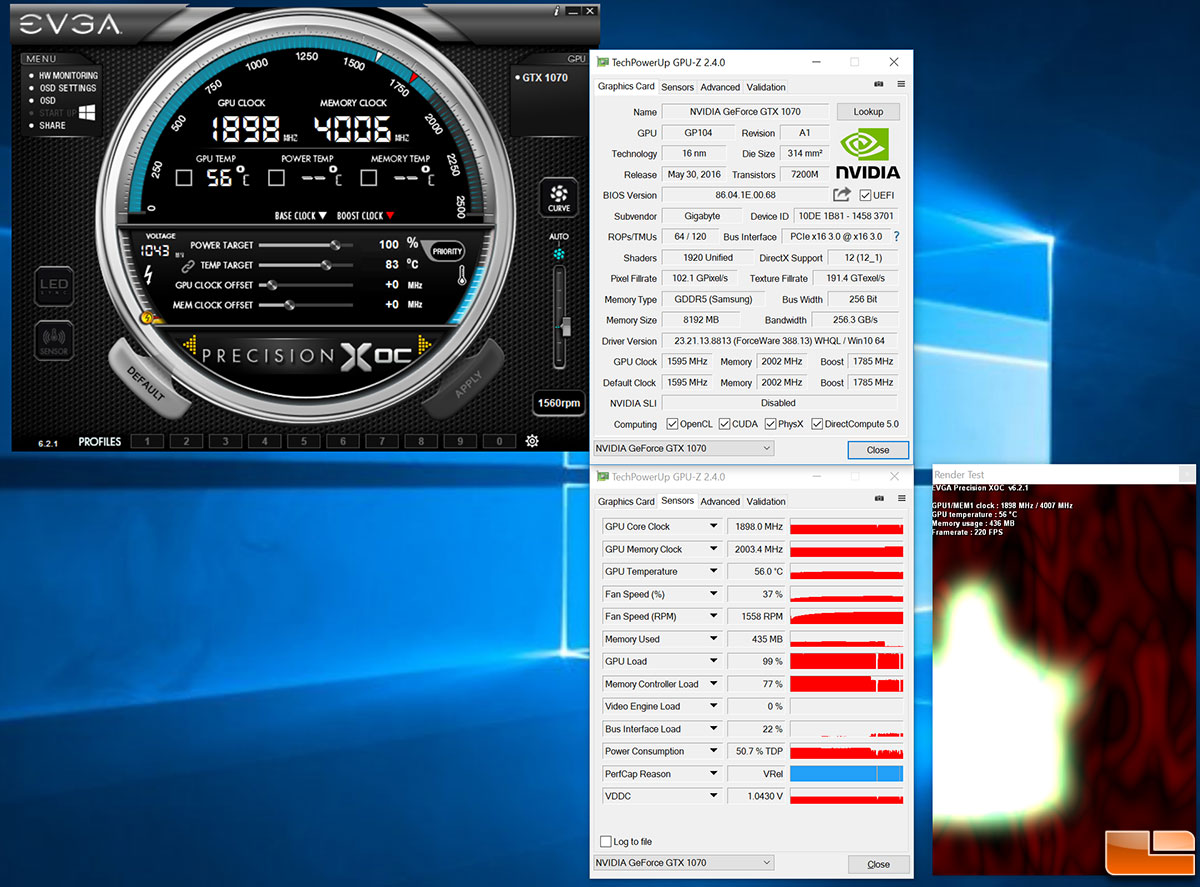The height and width of the screenshot is (887, 1200).
Task: Open GPU Core Clock sensor dropdown
Action: coord(714,527)
